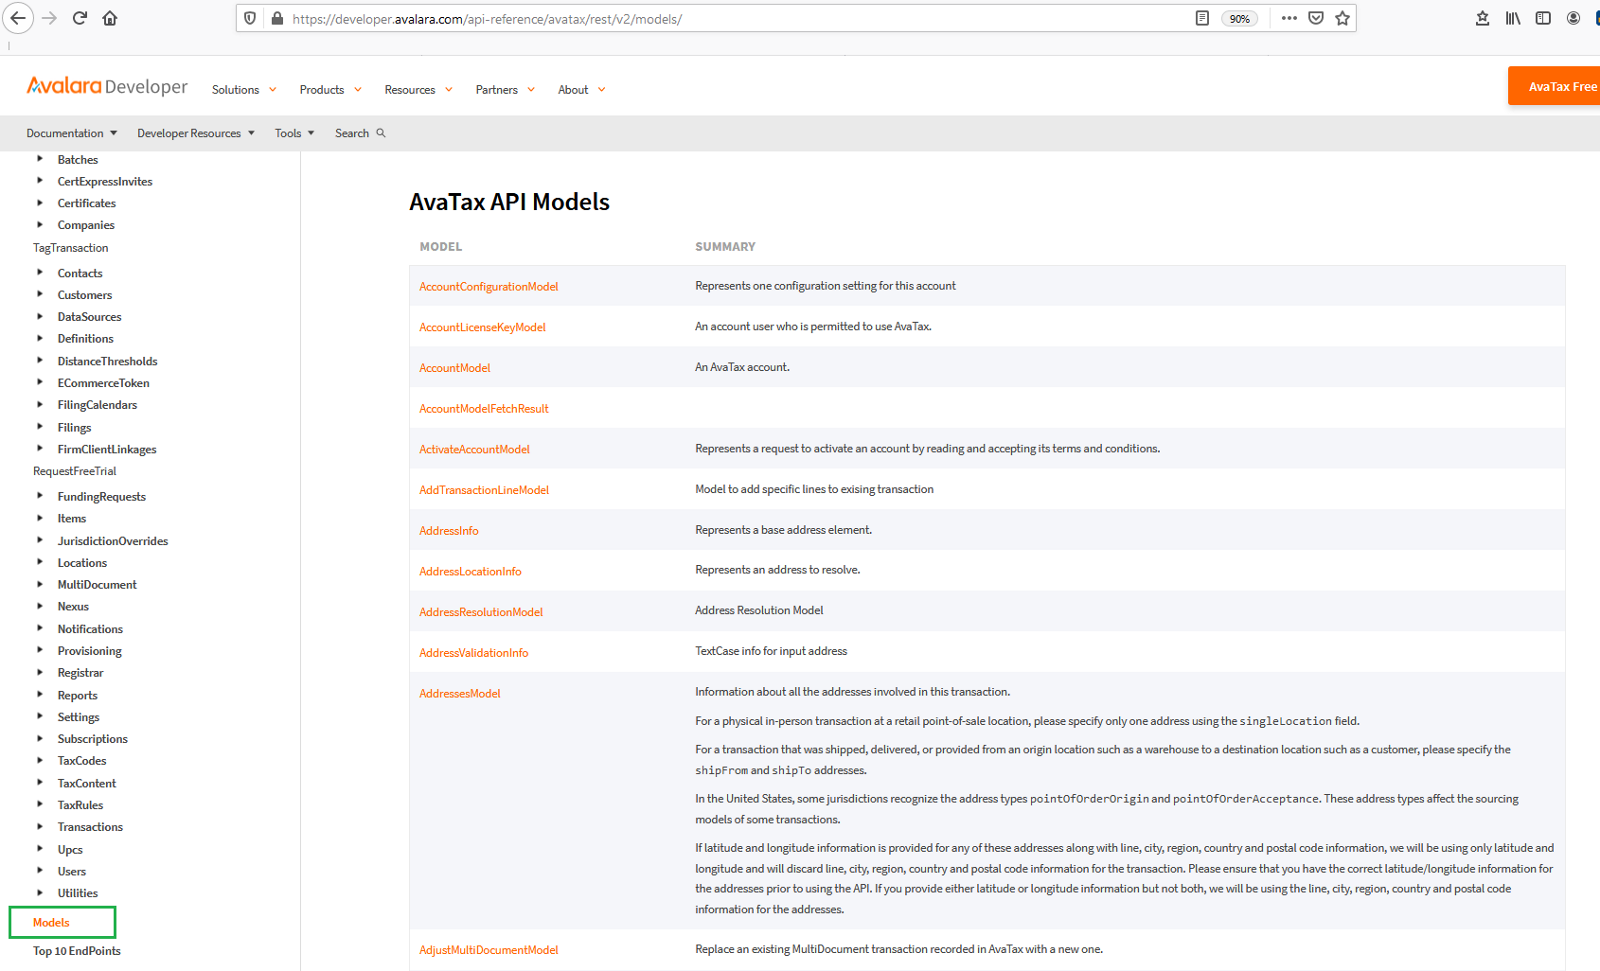This screenshot has height=971, width=1600.
Task: Open the Developer Resources dropdown
Action: (195, 133)
